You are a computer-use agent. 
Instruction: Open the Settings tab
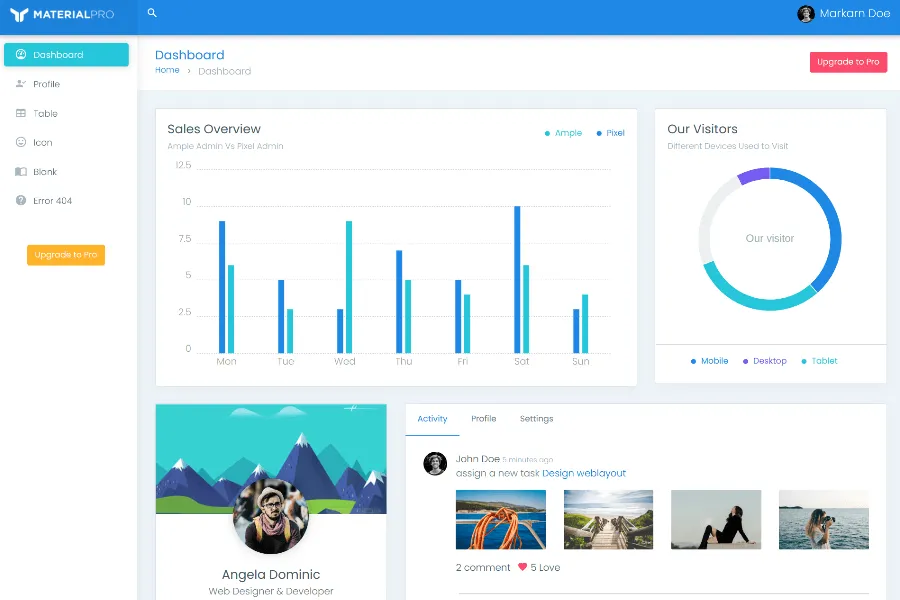536,419
